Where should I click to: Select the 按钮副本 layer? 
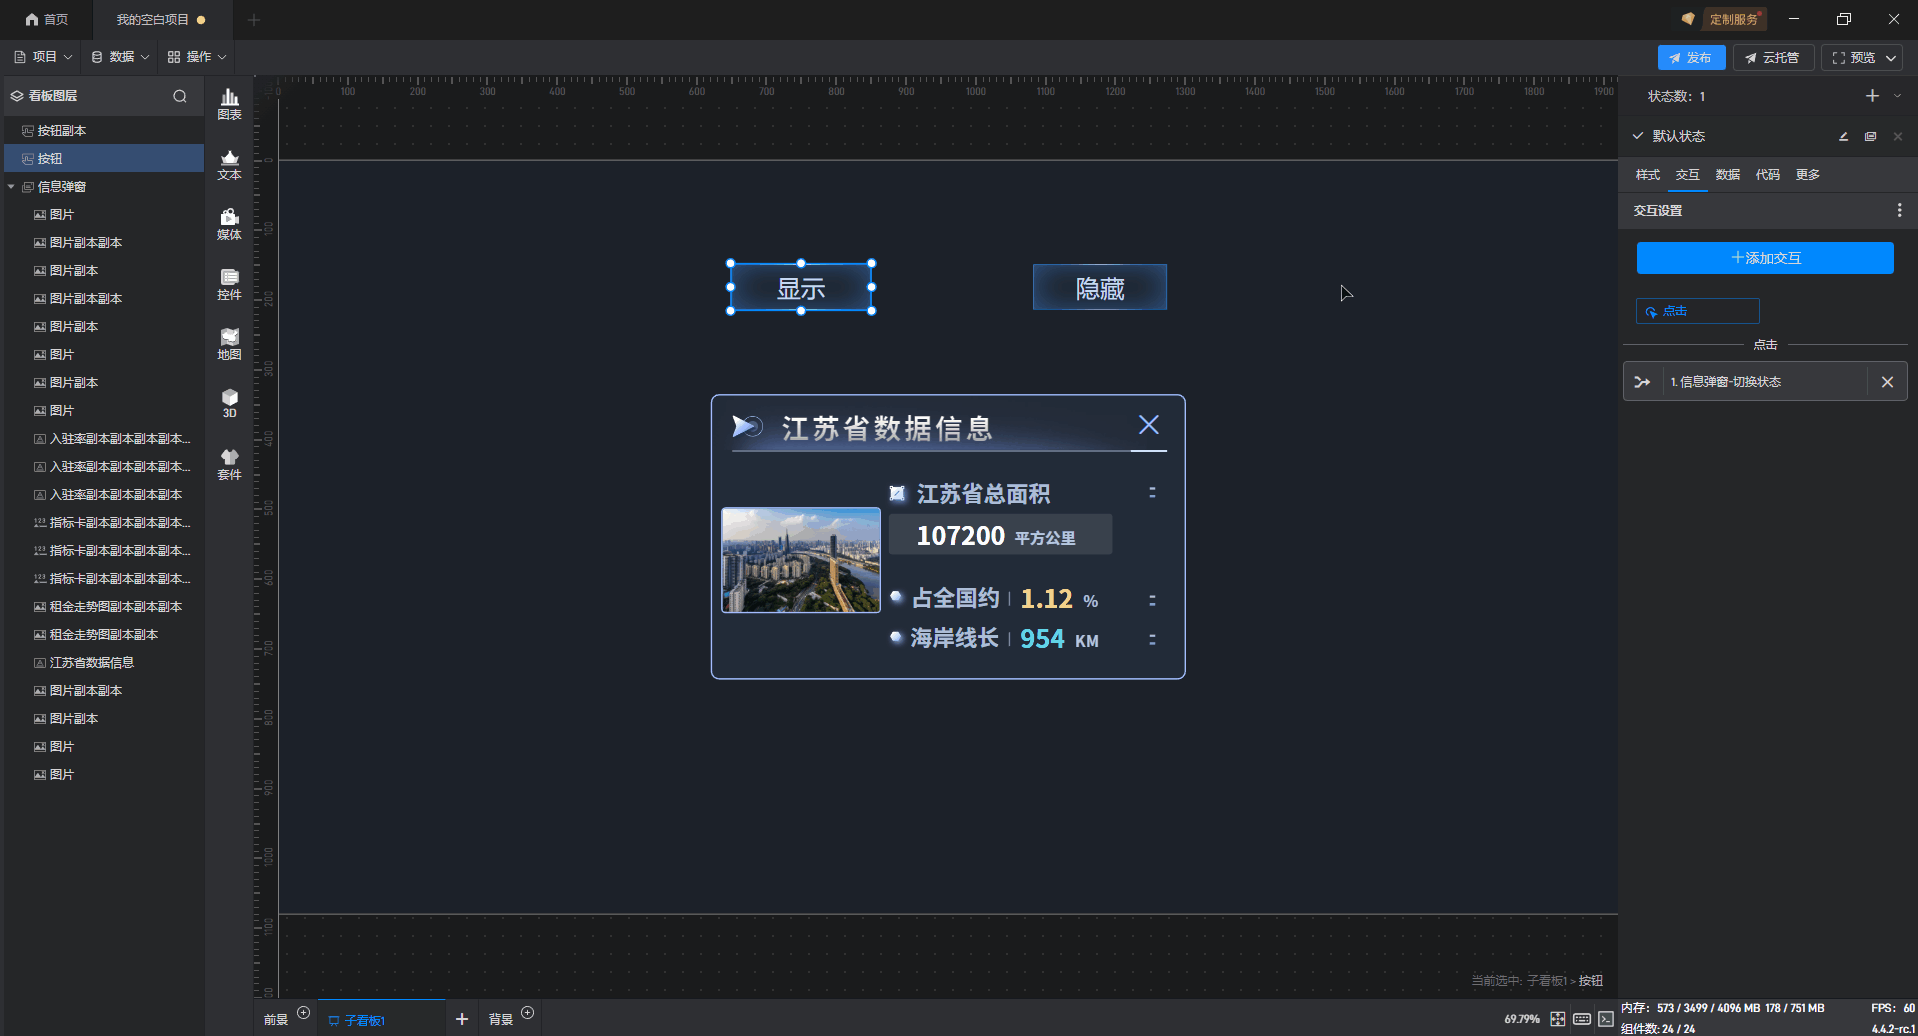click(x=61, y=131)
